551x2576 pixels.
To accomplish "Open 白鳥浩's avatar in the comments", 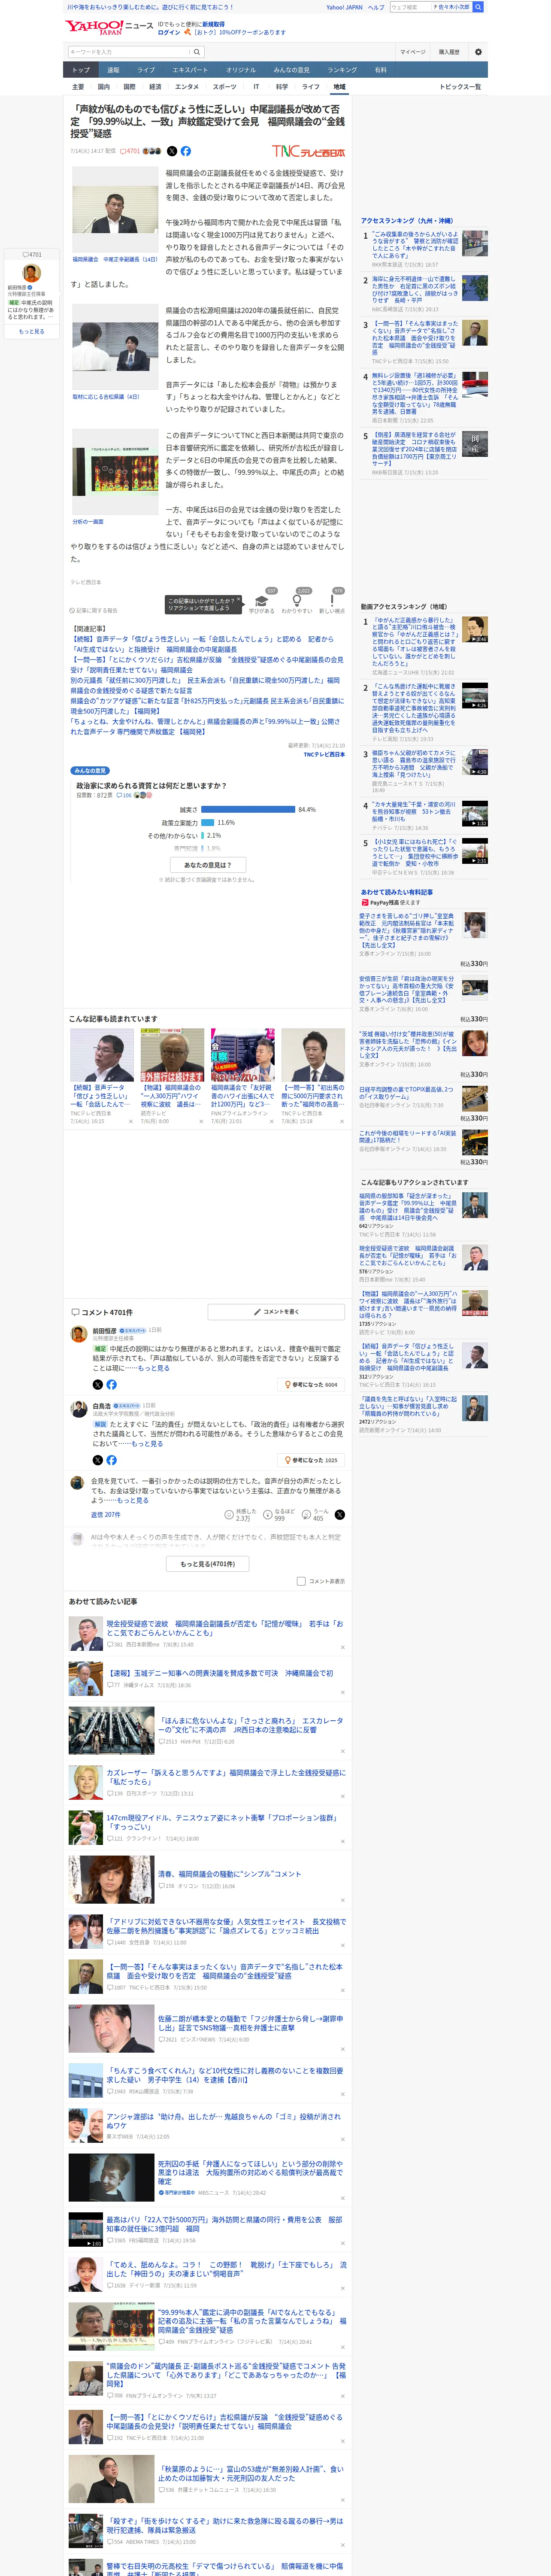I will point(78,1410).
